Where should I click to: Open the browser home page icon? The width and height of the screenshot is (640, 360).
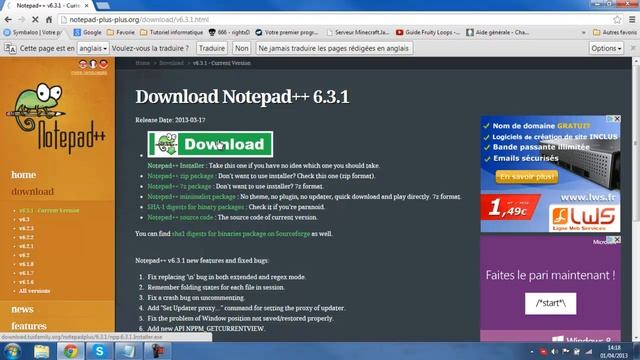(x=49, y=19)
